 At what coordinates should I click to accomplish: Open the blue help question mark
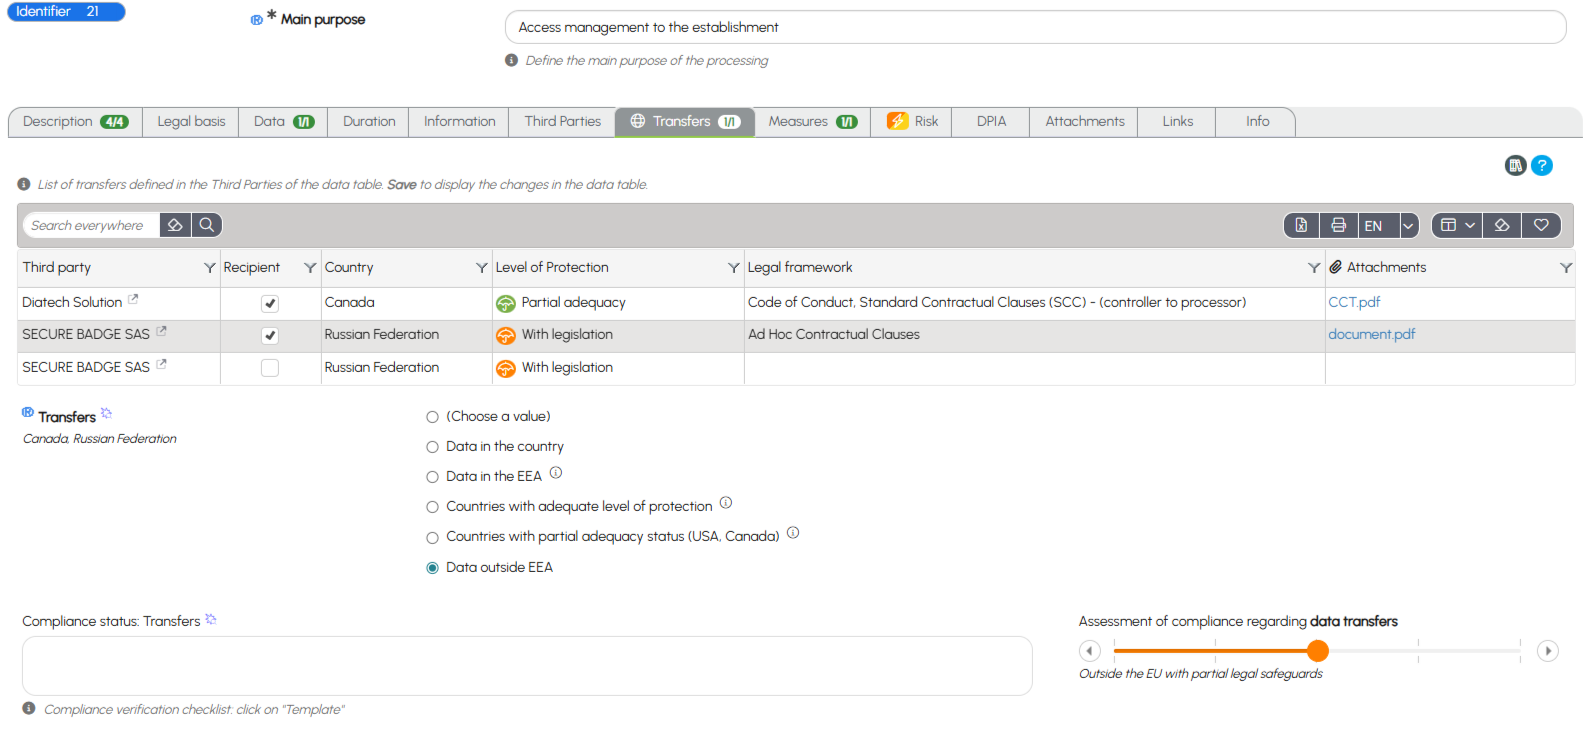point(1542,166)
